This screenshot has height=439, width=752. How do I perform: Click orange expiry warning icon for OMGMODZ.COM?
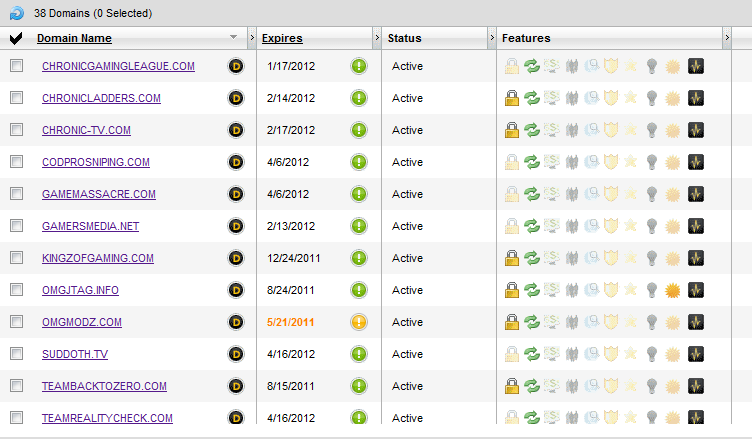[359, 322]
